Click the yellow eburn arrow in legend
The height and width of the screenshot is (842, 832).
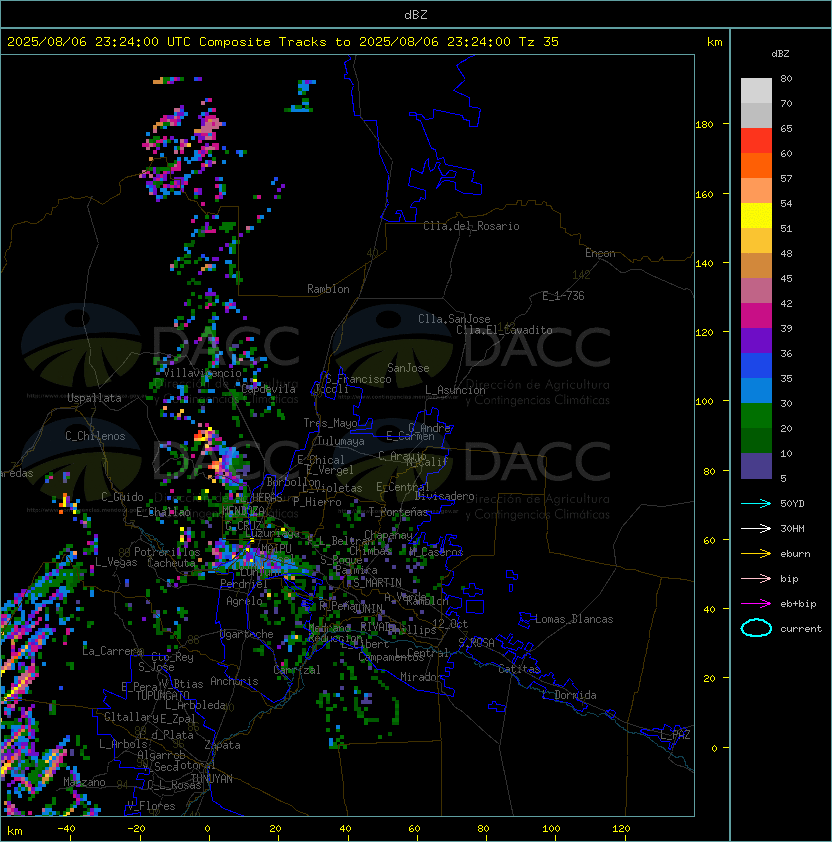pyautogui.click(x=756, y=554)
